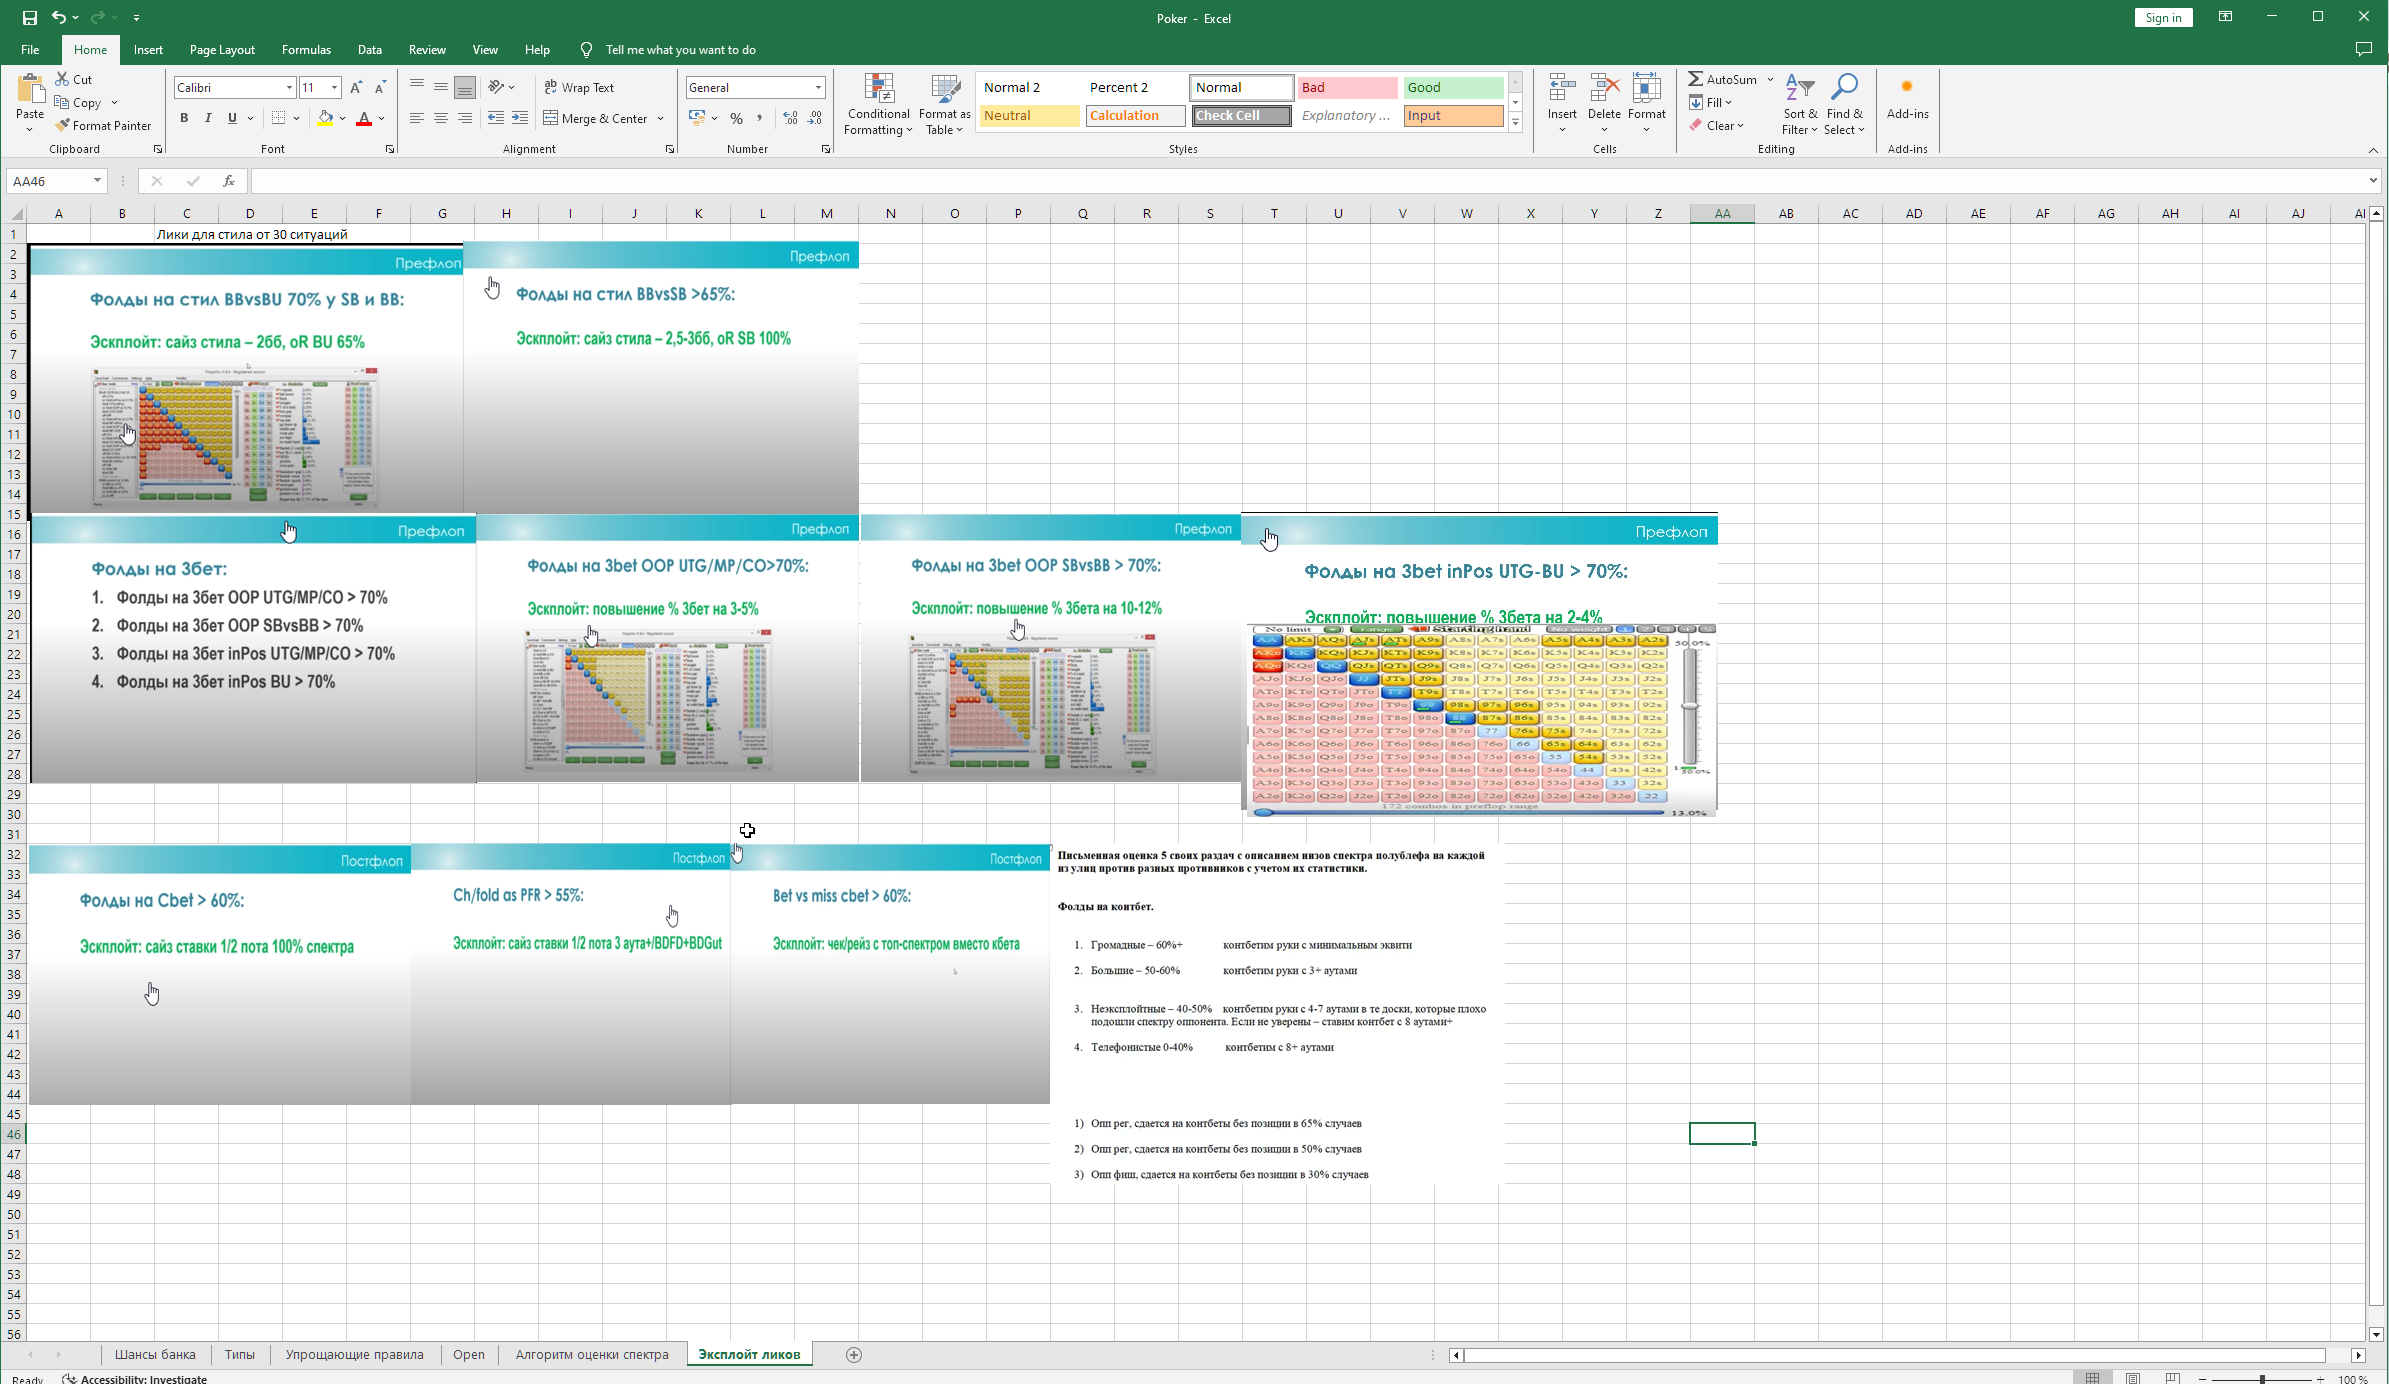Open the File menu

tap(30, 50)
